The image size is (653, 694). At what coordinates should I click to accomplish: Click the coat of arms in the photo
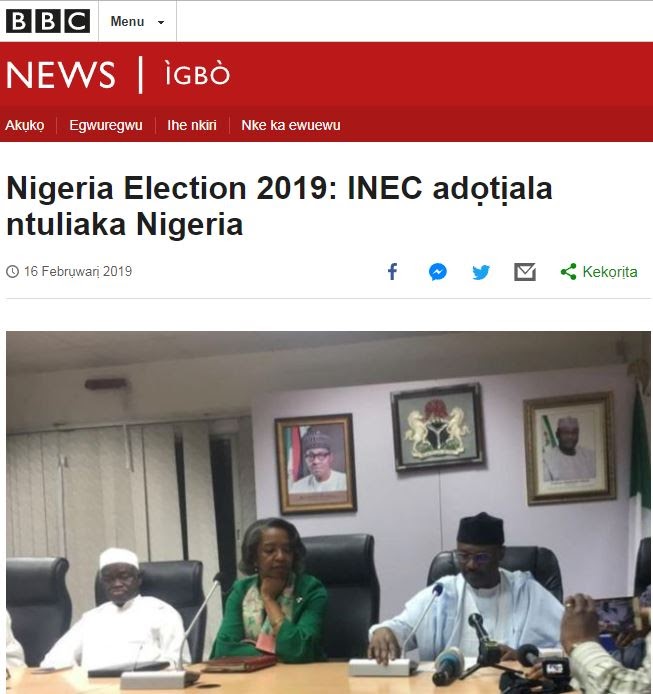point(437,427)
